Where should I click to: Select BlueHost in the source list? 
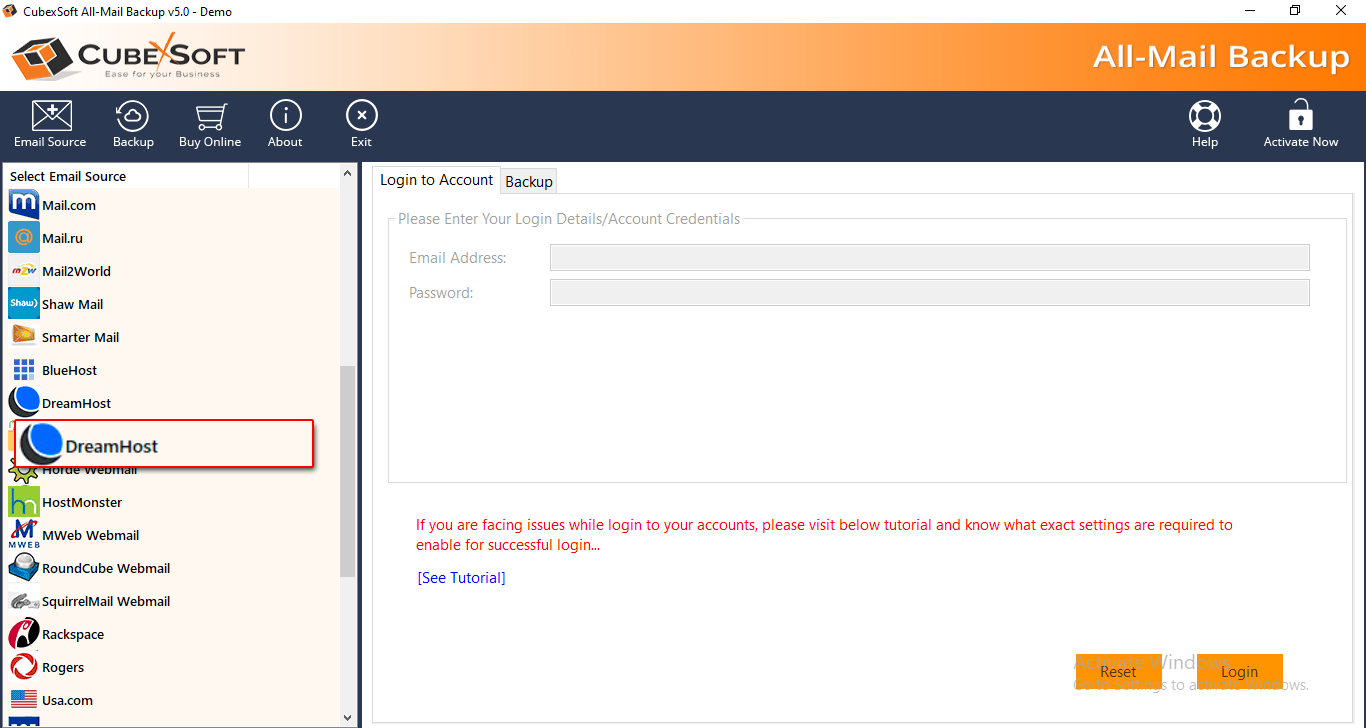(69, 370)
